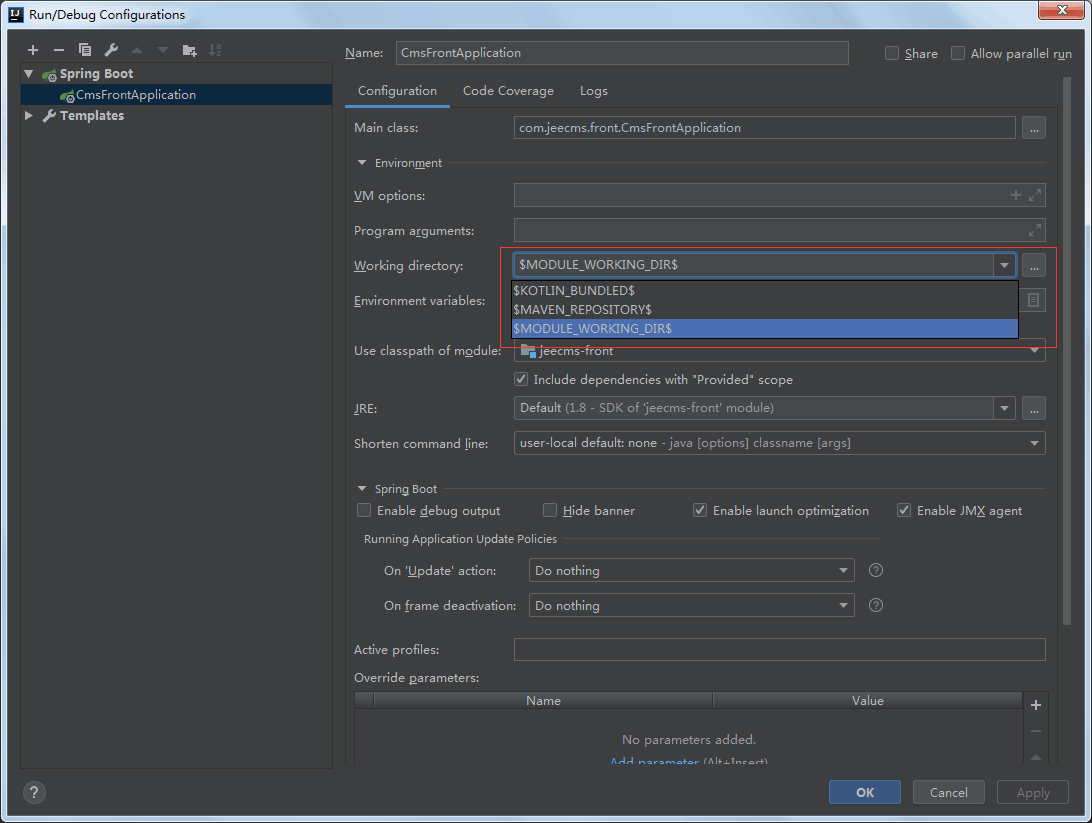
Task: Enable the Hide banner checkbox
Action: tap(550, 511)
